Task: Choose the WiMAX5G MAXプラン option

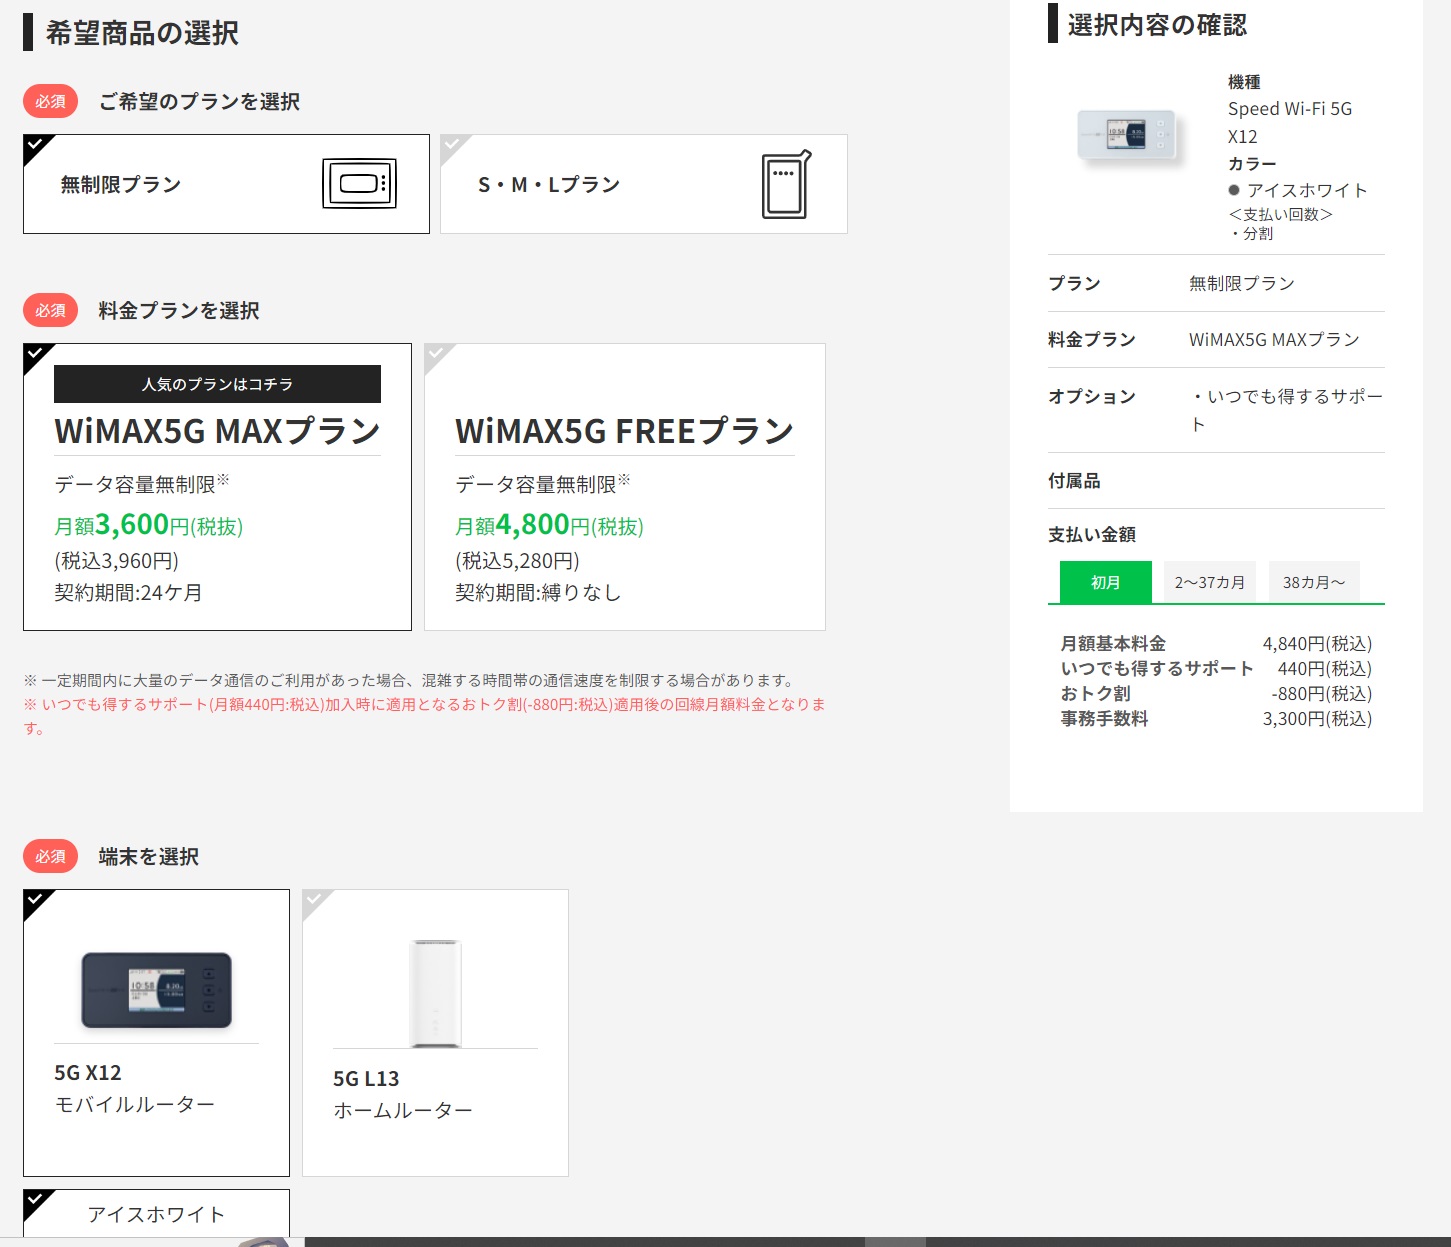Action: click(x=217, y=487)
